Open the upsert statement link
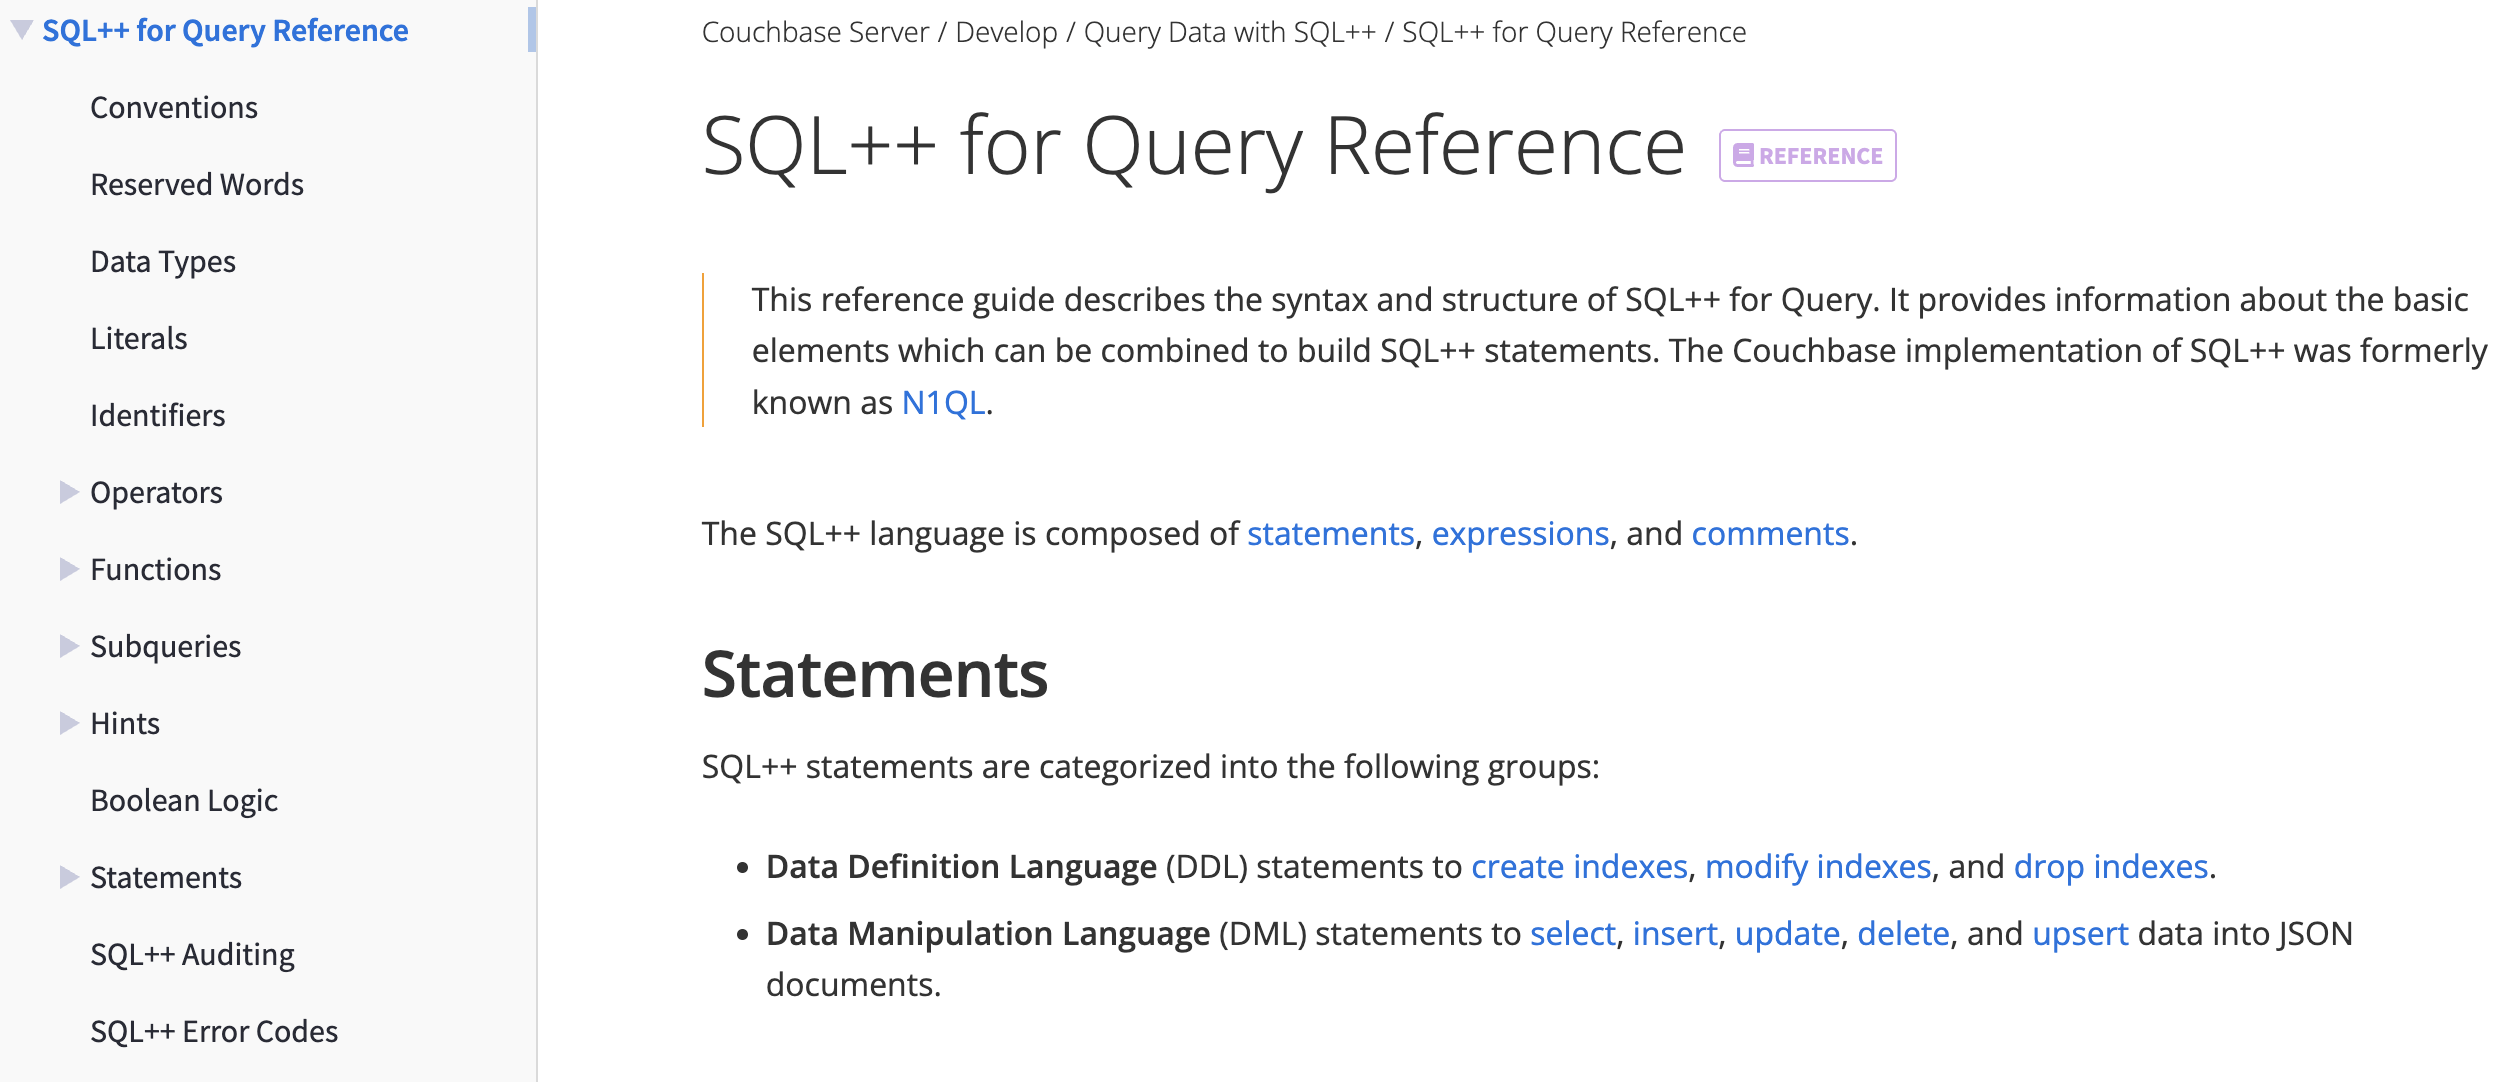 click(2081, 934)
